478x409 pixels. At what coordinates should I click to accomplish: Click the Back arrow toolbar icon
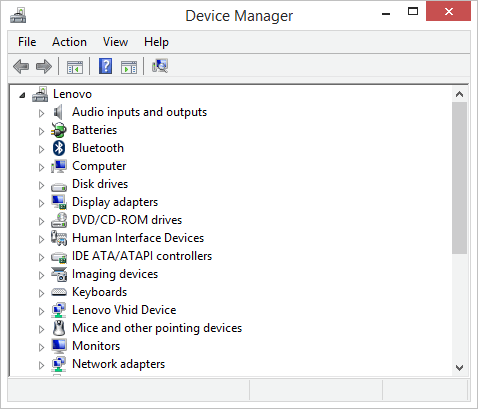21,66
